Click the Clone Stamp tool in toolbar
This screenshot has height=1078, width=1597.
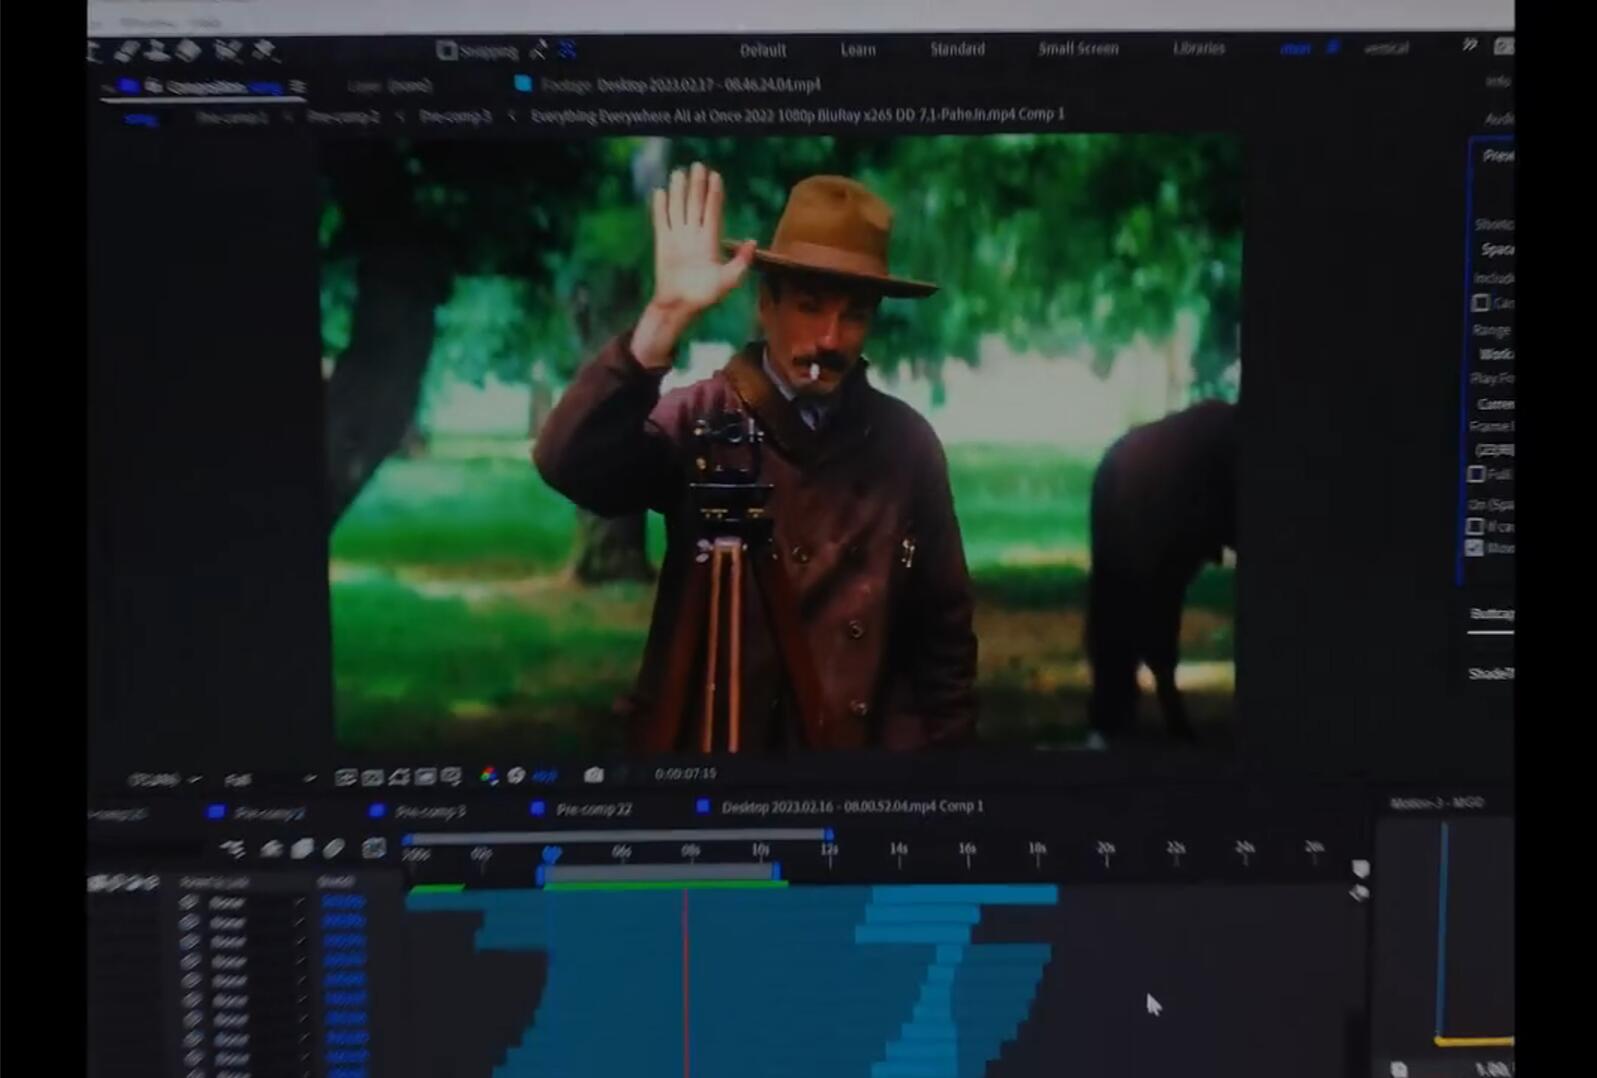157,51
